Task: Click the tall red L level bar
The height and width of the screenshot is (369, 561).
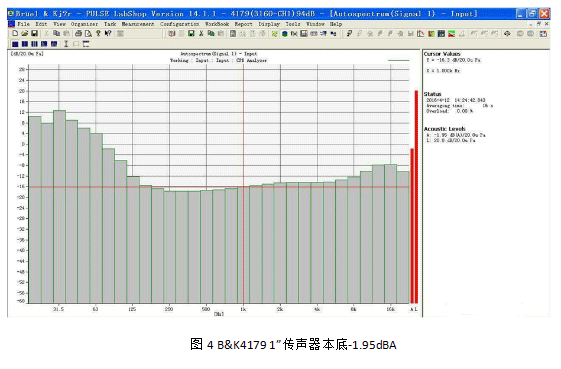Action: coord(416,197)
